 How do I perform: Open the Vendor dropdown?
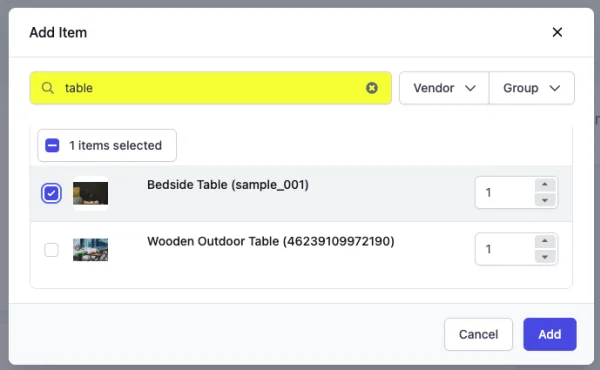point(444,88)
